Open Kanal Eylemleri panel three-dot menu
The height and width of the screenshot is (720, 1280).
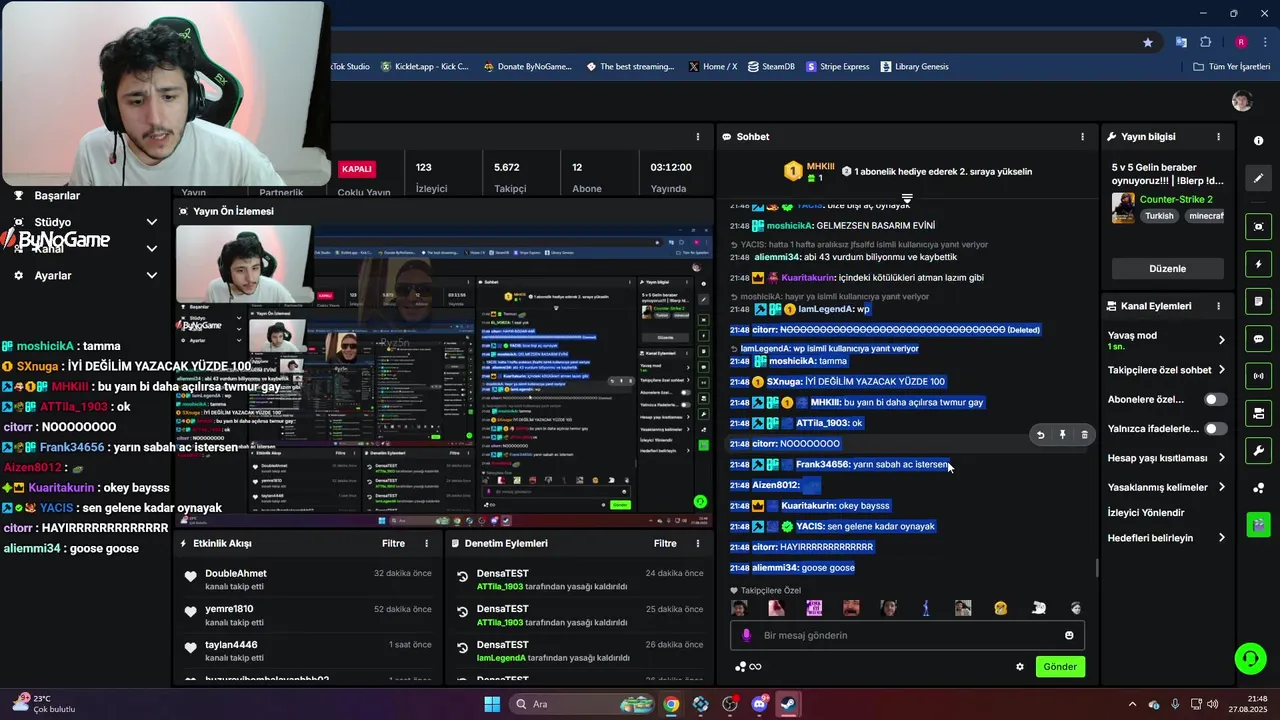pyautogui.click(x=1218, y=306)
